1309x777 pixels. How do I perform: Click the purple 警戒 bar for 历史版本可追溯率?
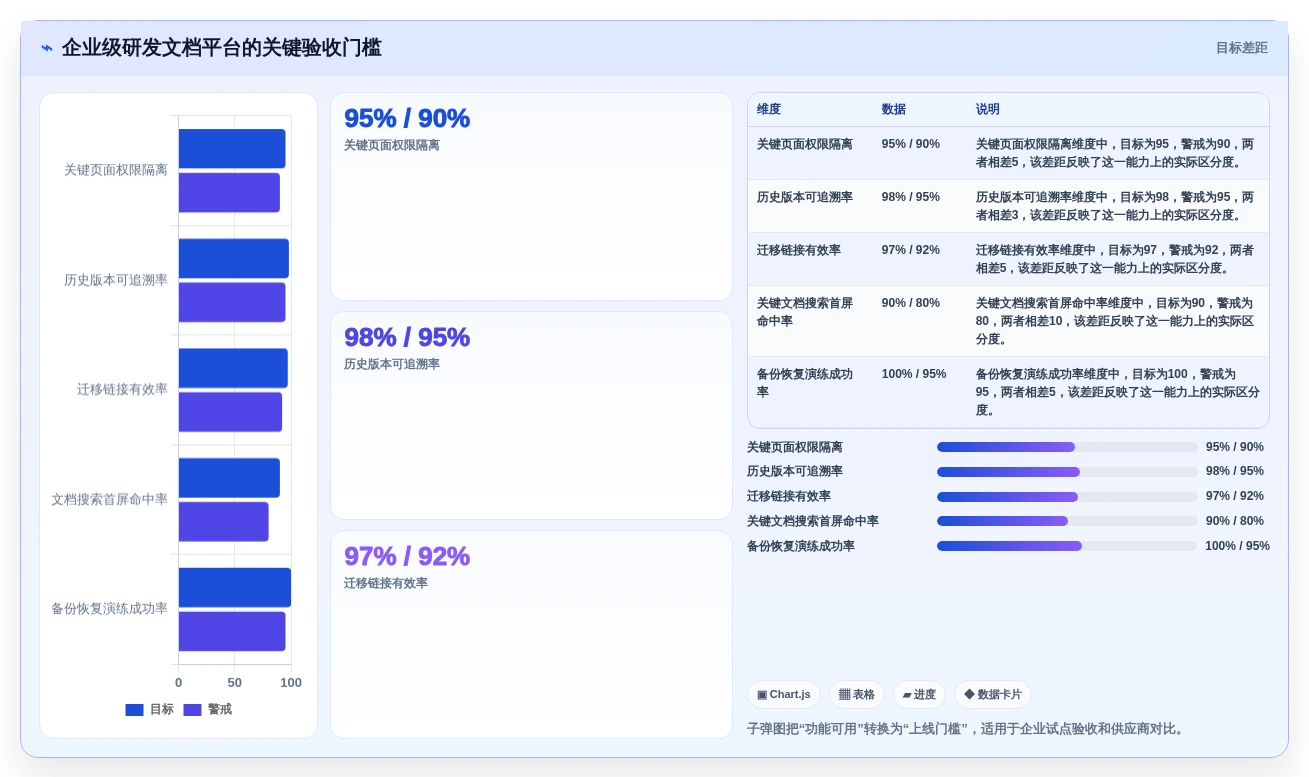pyautogui.click(x=232, y=302)
